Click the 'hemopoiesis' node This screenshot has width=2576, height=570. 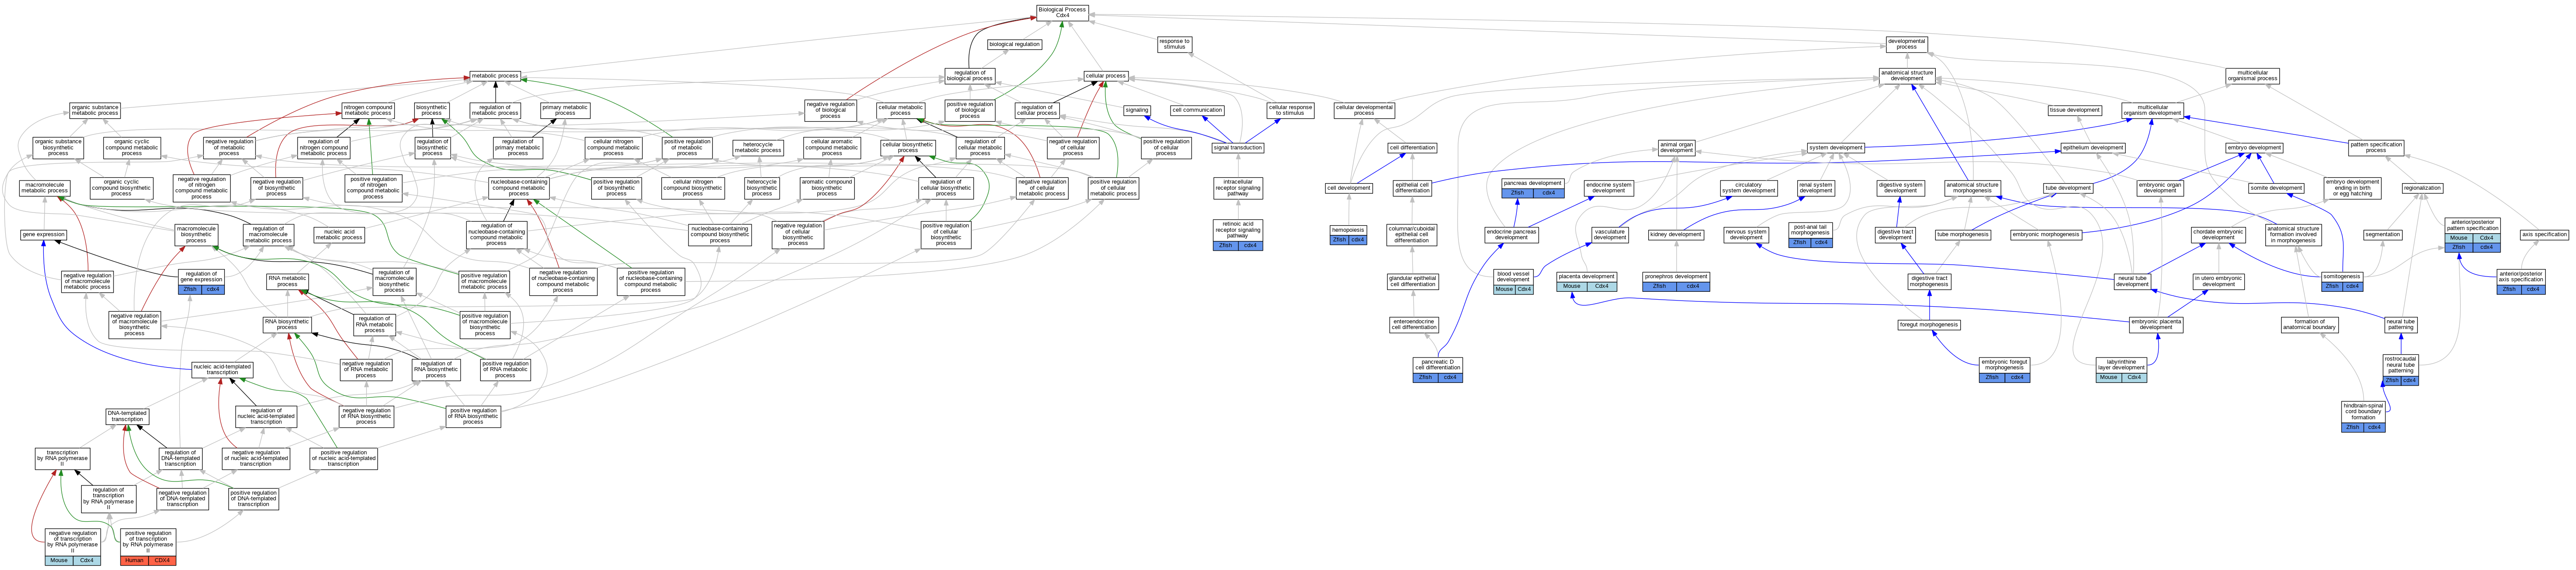click(1348, 230)
